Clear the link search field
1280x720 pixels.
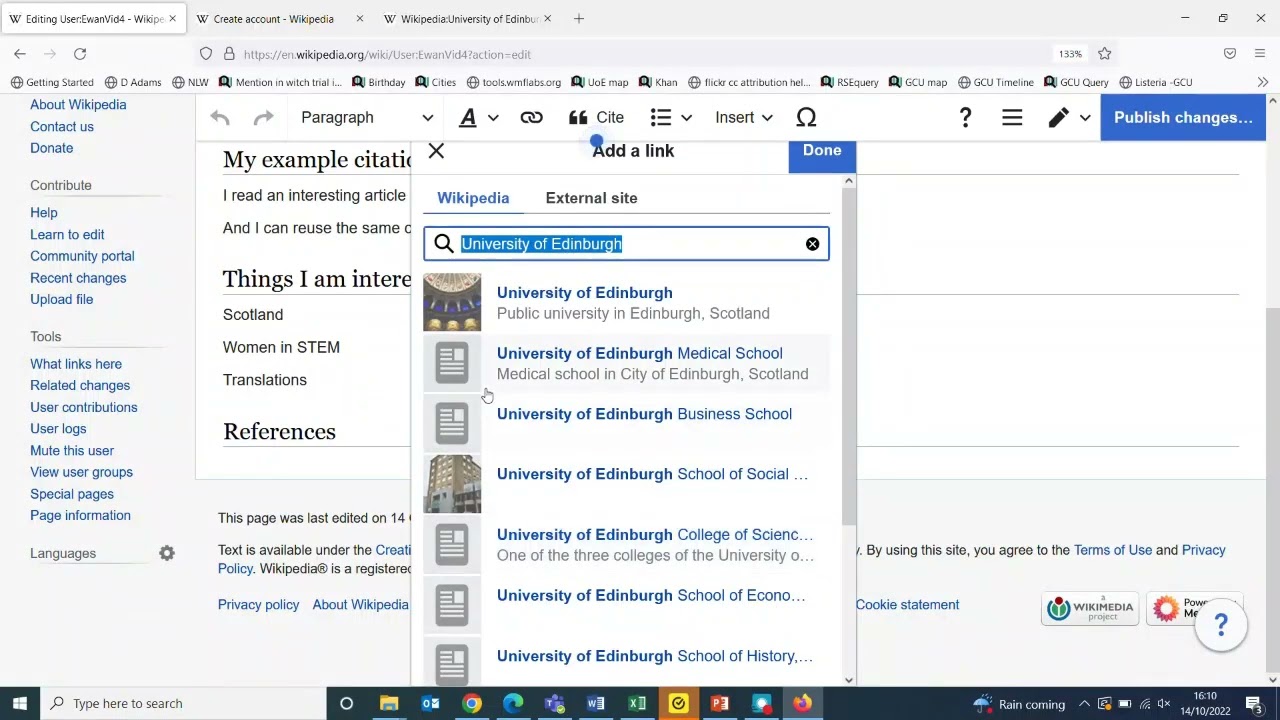tap(812, 244)
